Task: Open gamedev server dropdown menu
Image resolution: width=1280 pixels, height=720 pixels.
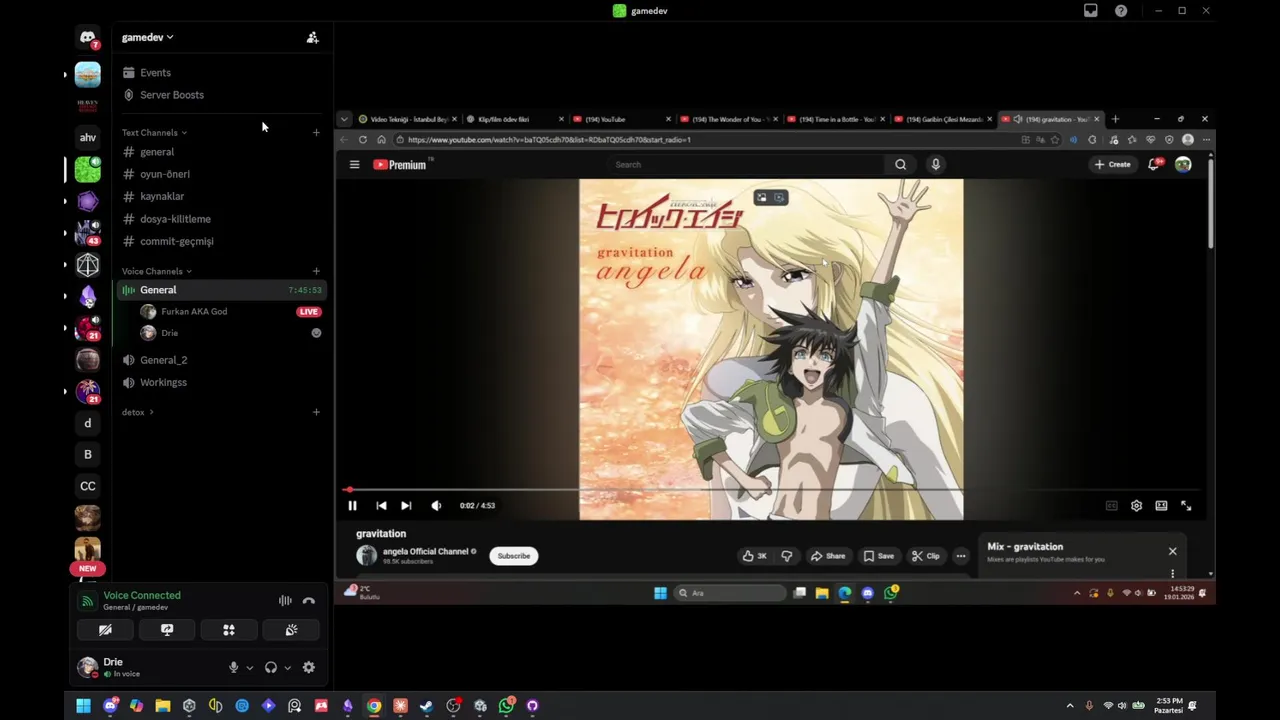Action: [x=147, y=37]
